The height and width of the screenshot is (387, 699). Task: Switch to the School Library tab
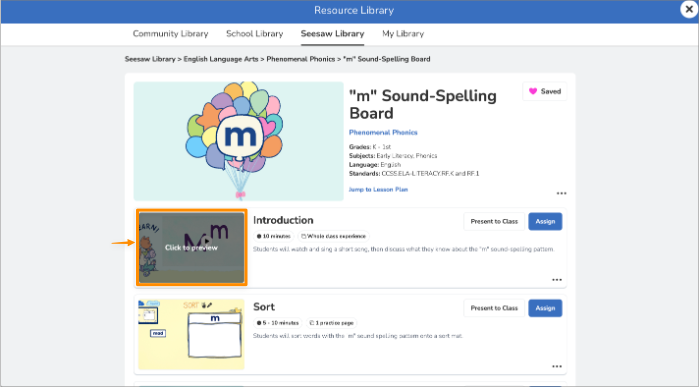coord(255,34)
